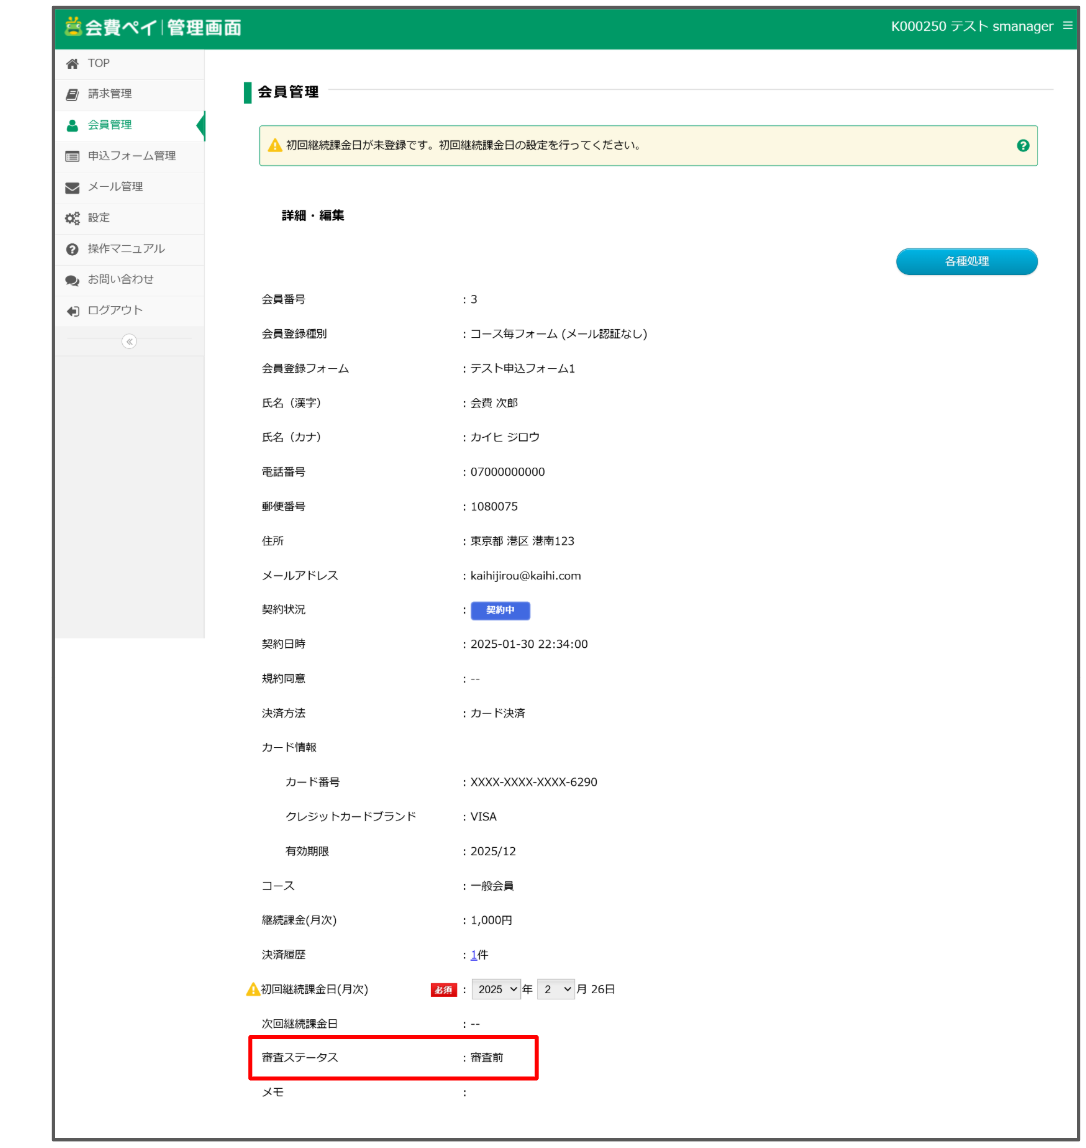Click the ログアウト exit icon

tap(72, 311)
